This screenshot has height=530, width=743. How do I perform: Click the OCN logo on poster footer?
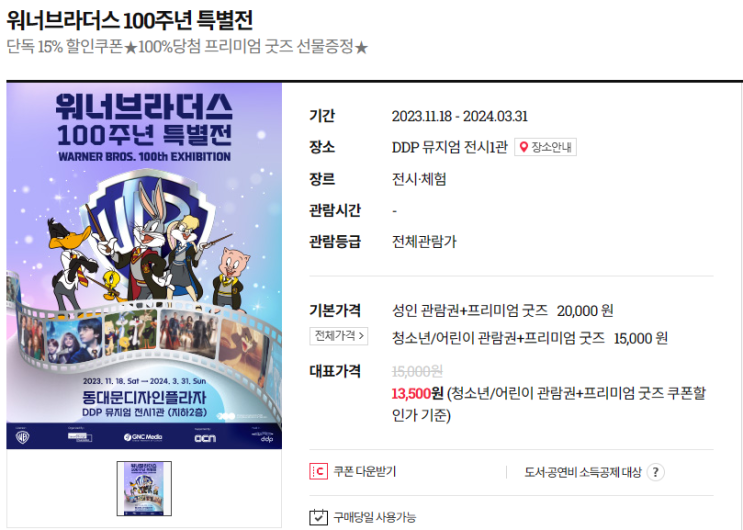[205, 438]
